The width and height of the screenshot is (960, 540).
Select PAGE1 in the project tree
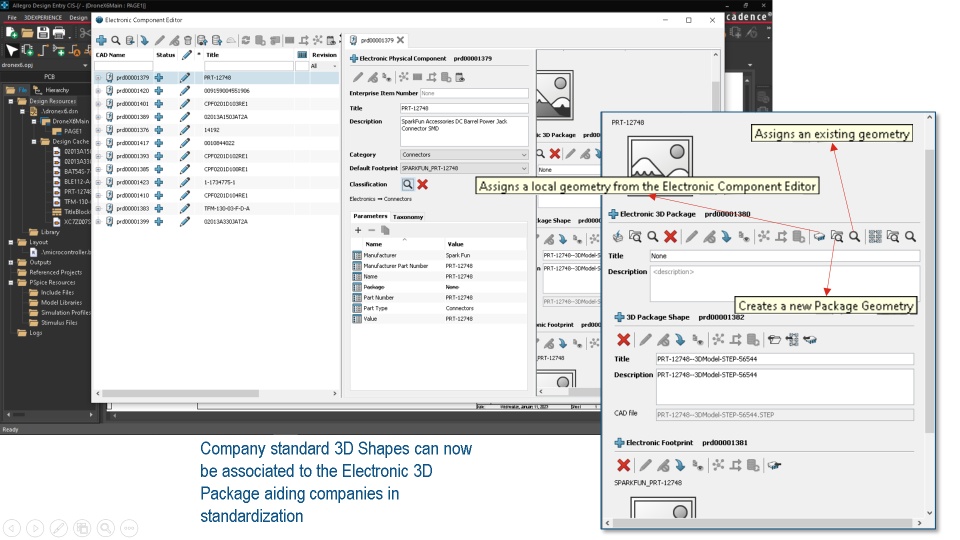click(72, 131)
